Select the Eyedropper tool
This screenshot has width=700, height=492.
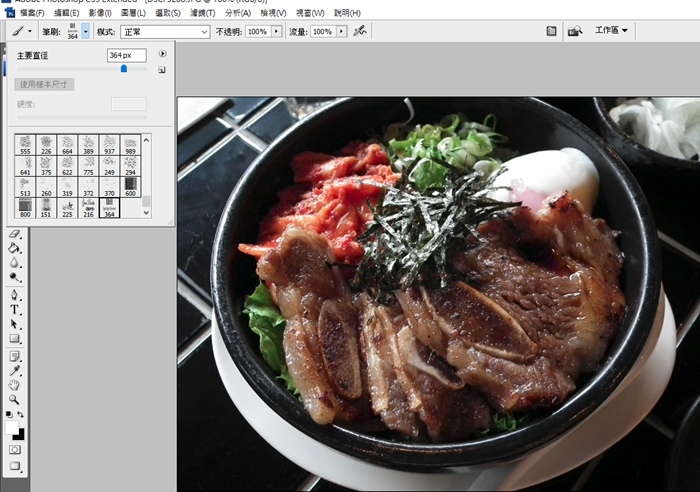pyautogui.click(x=15, y=370)
